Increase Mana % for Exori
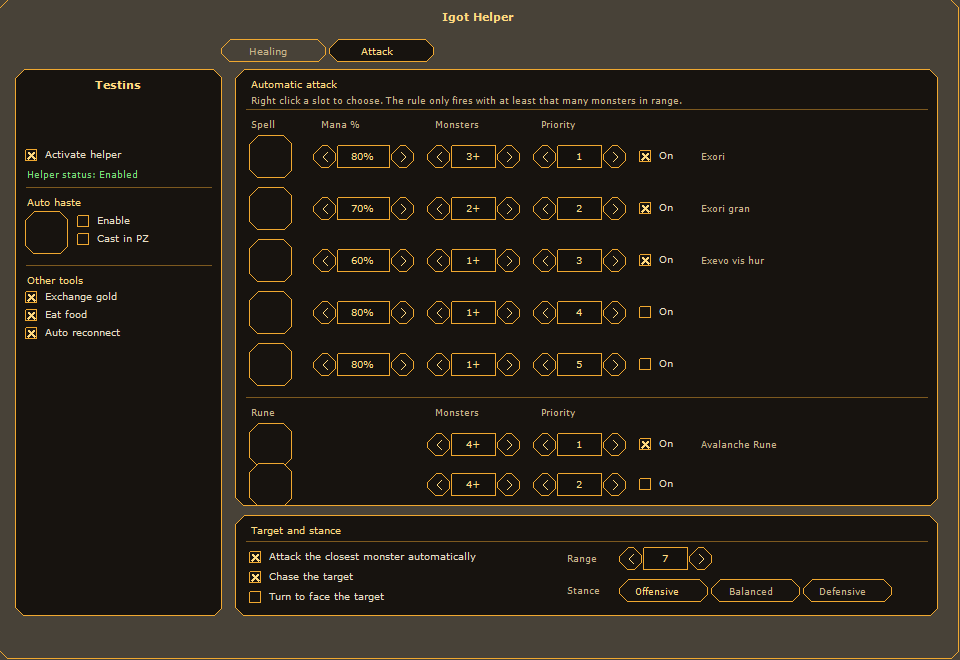The width and height of the screenshot is (960, 660). point(402,157)
